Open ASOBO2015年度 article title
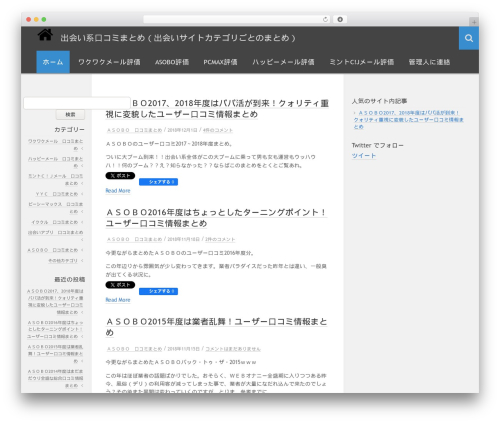500x423 pixels. (216, 327)
